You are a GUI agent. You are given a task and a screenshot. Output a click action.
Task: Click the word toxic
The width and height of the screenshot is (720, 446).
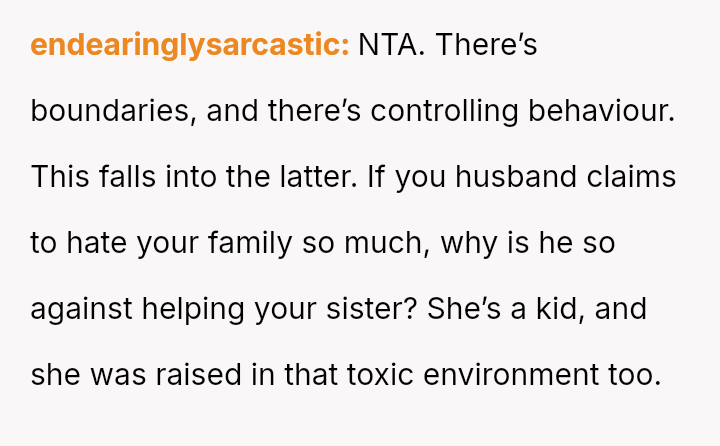380,374
